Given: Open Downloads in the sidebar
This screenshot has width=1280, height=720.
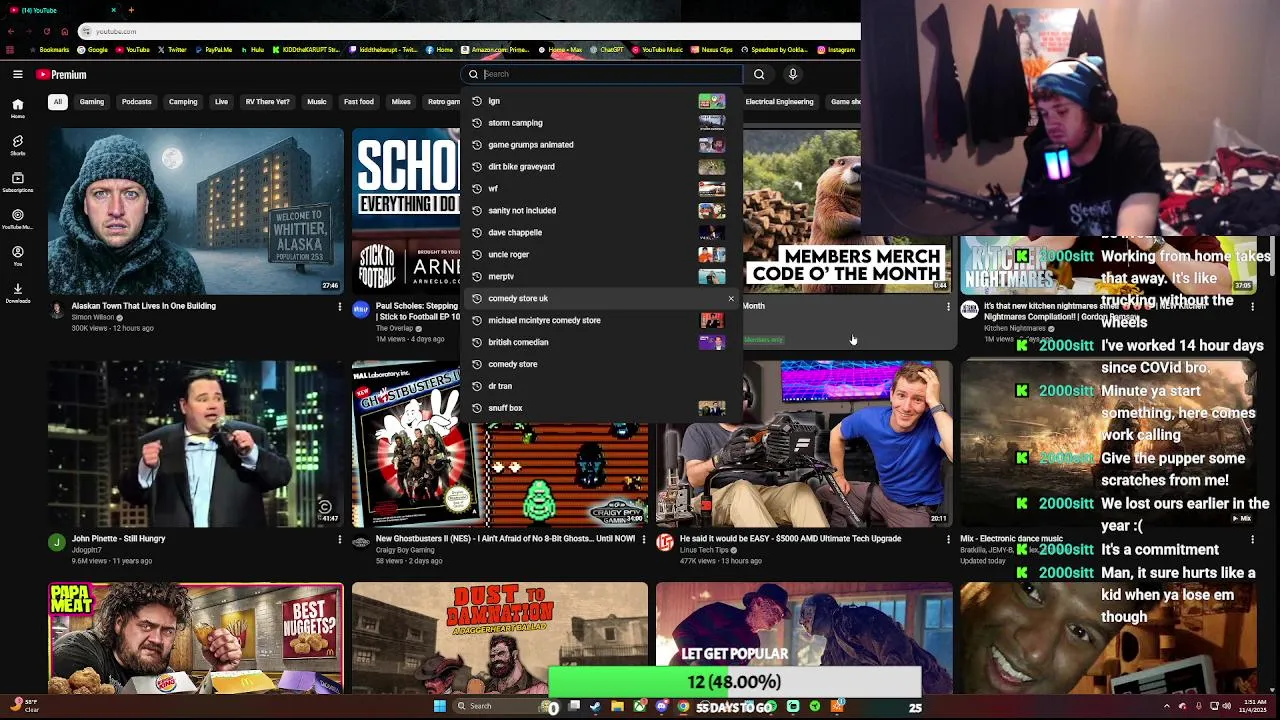Looking at the screenshot, I should [x=17, y=292].
